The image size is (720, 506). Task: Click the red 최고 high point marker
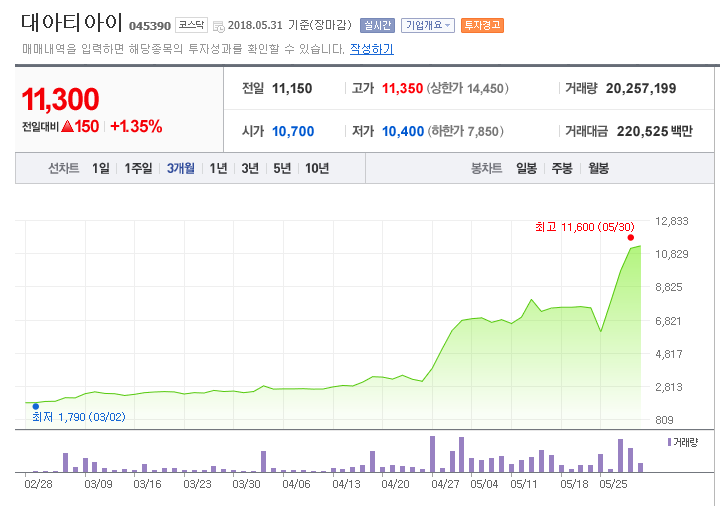click(x=630, y=237)
